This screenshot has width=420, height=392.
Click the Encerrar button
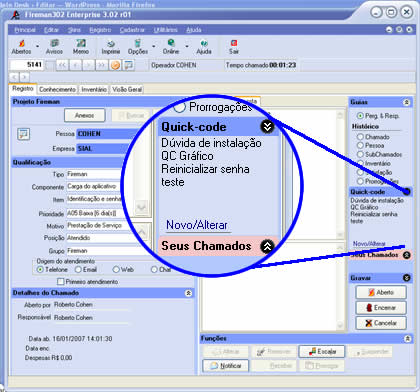(381, 307)
